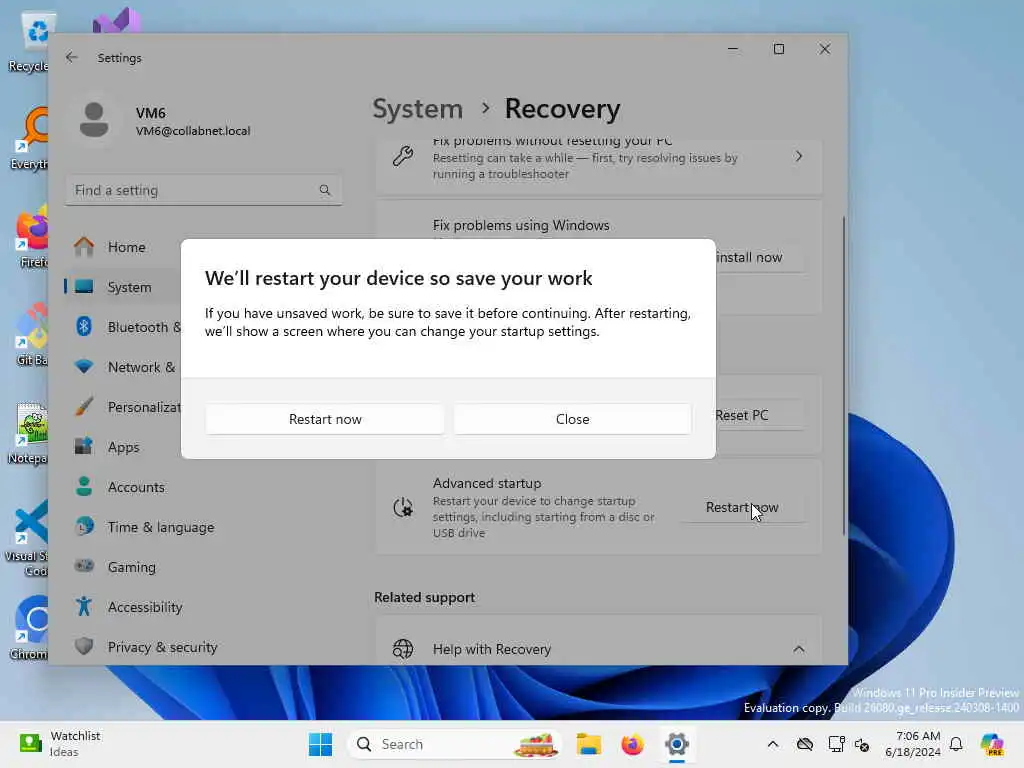Expand the troubleshooter row chevron
1024x768 pixels.
(798, 157)
